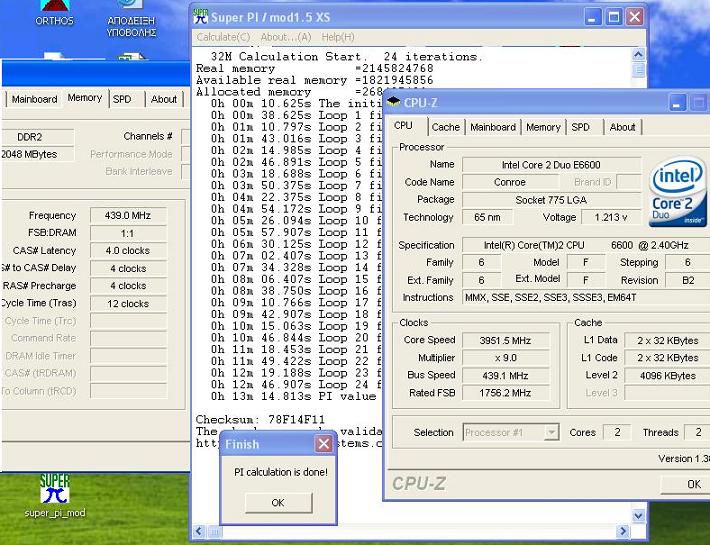Screen dimensions: 710x545
Task: Click the Super PI scrollbar up arrow
Action: coord(638,55)
